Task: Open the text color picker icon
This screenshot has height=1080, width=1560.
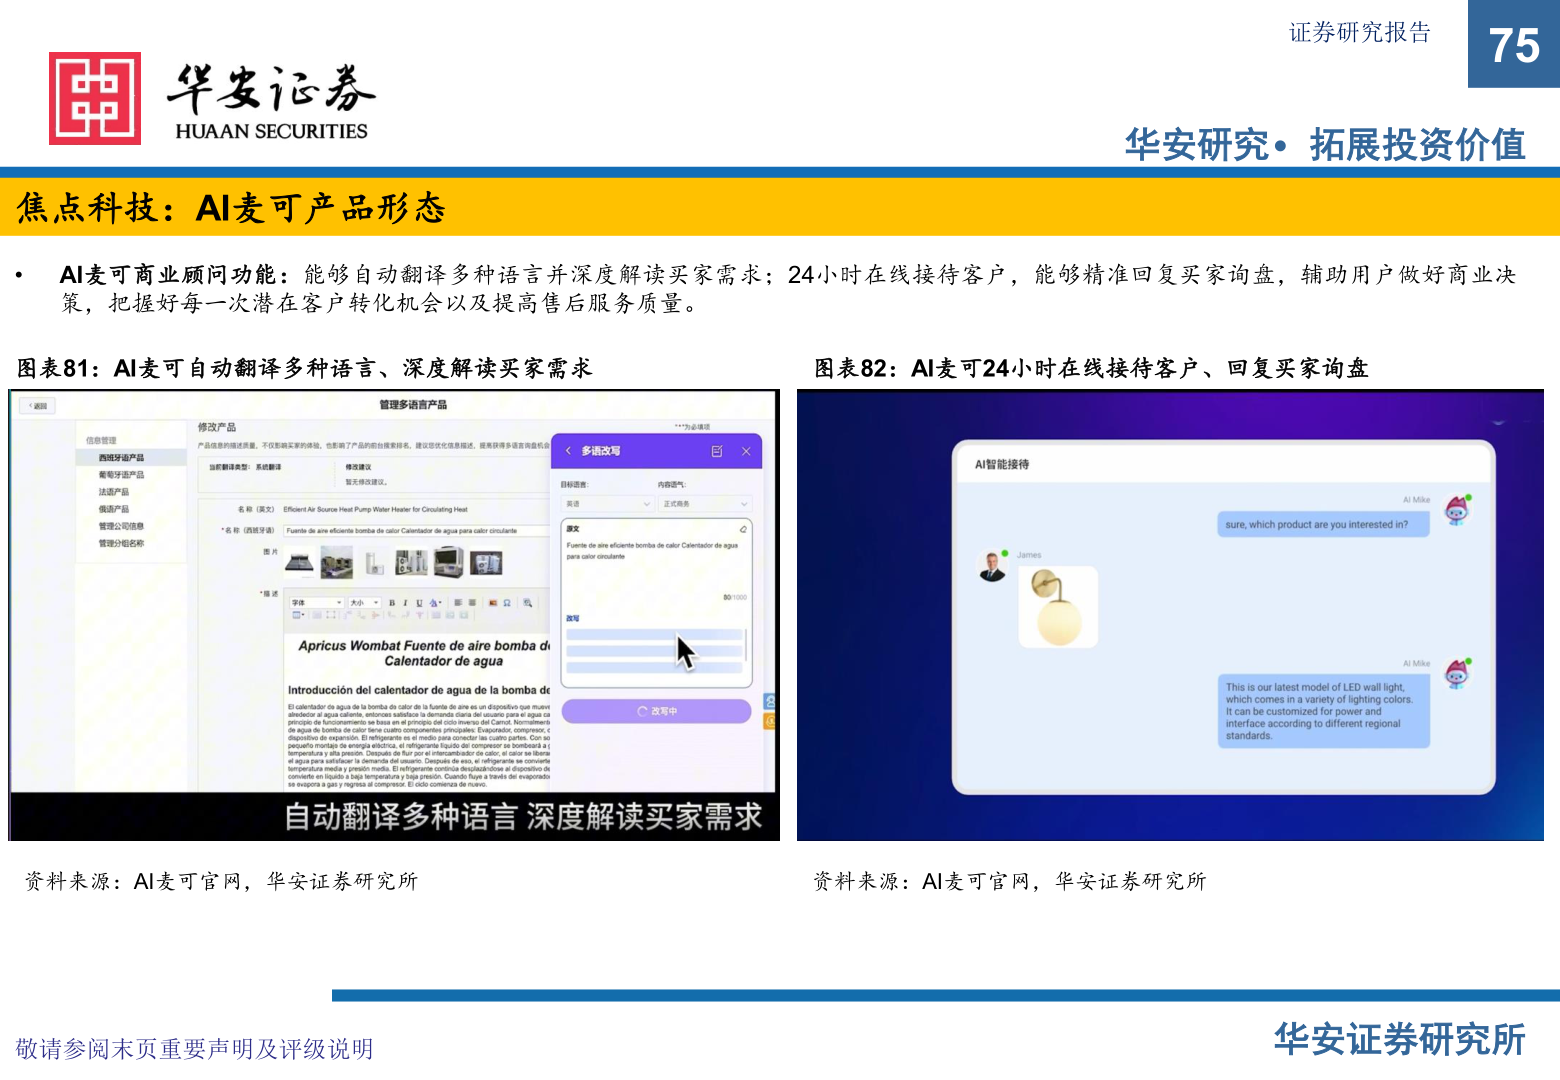Action: [435, 603]
